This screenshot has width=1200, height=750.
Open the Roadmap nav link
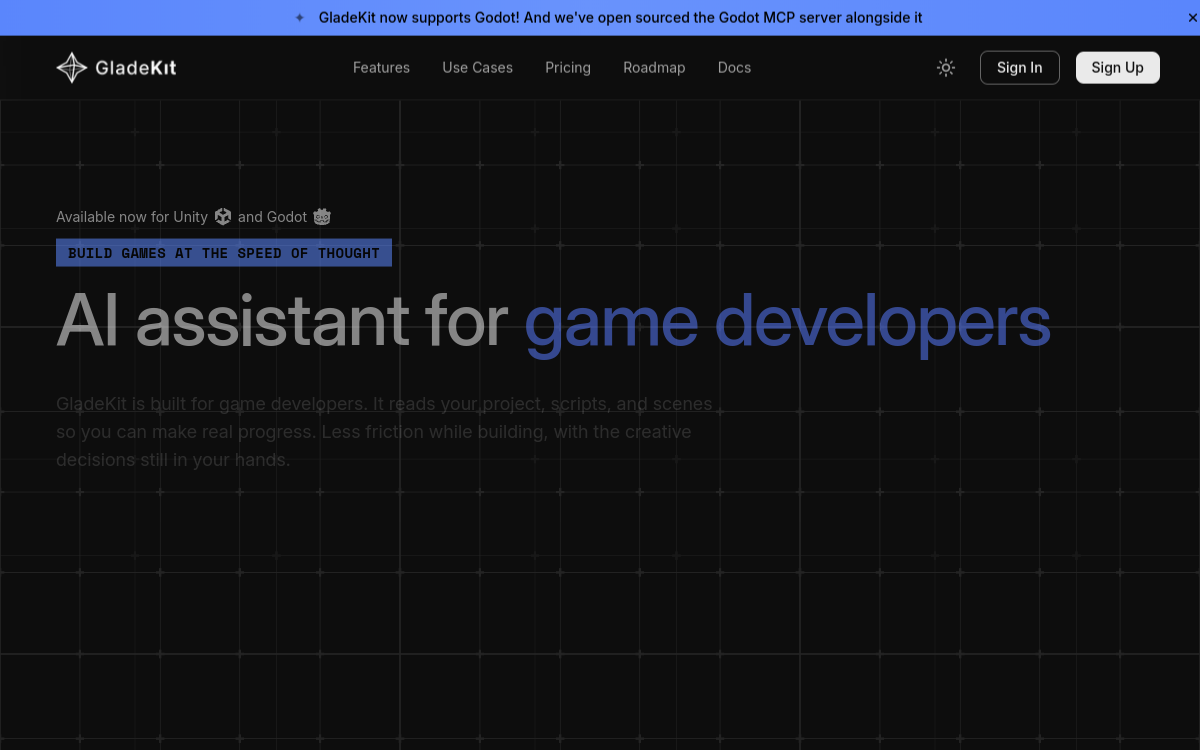(654, 68)
